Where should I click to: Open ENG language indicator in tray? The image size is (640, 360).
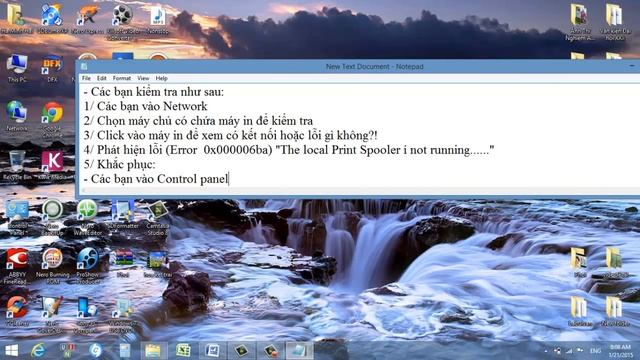[x=595, y=351]
